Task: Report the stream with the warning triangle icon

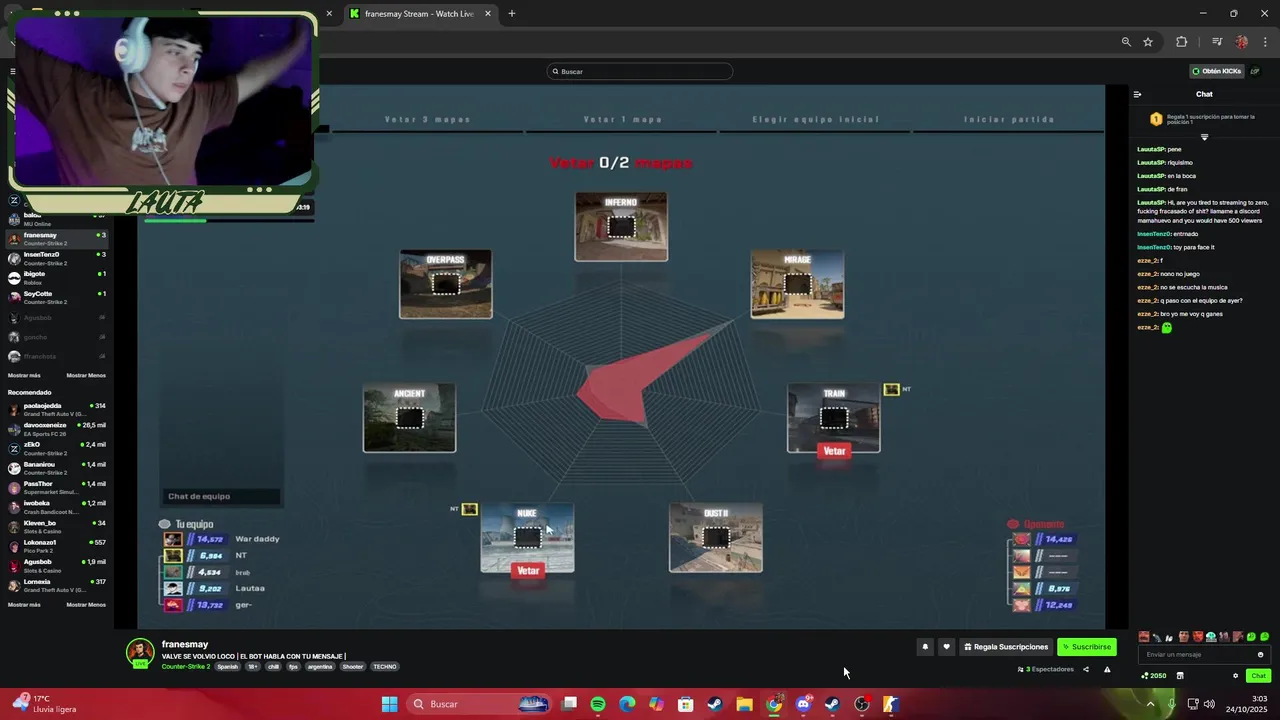Action: (1107, 669)
